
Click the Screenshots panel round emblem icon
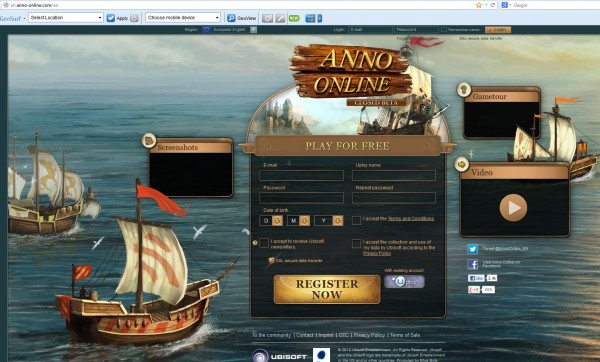point(148,140)
